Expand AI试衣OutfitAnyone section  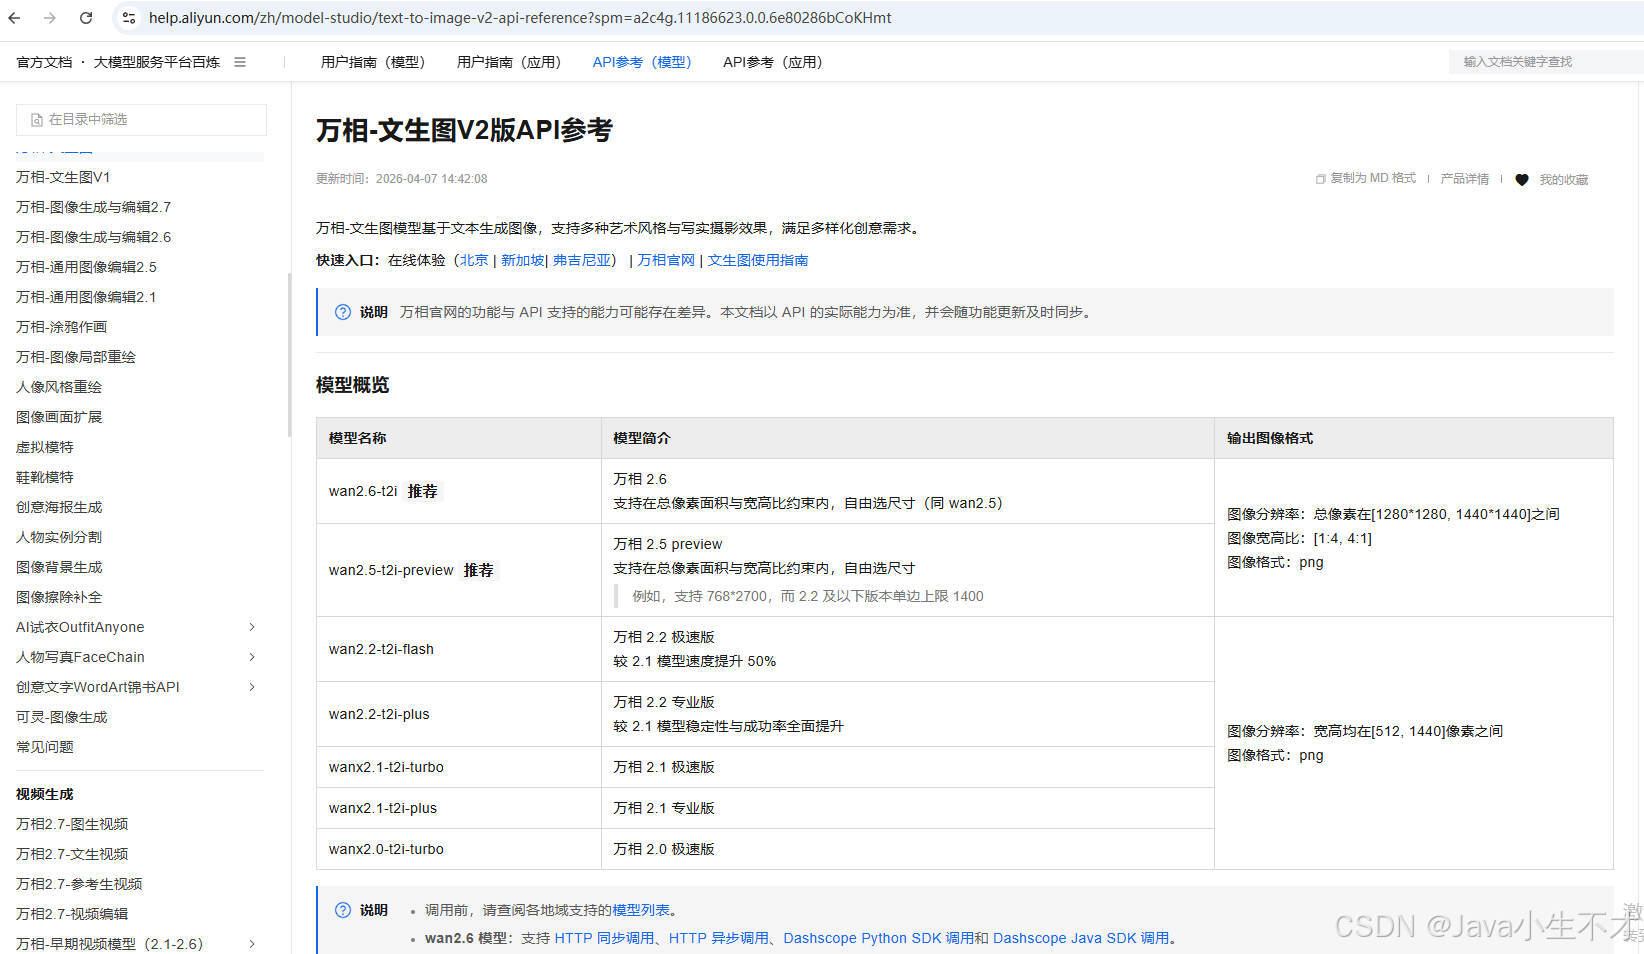252,627
